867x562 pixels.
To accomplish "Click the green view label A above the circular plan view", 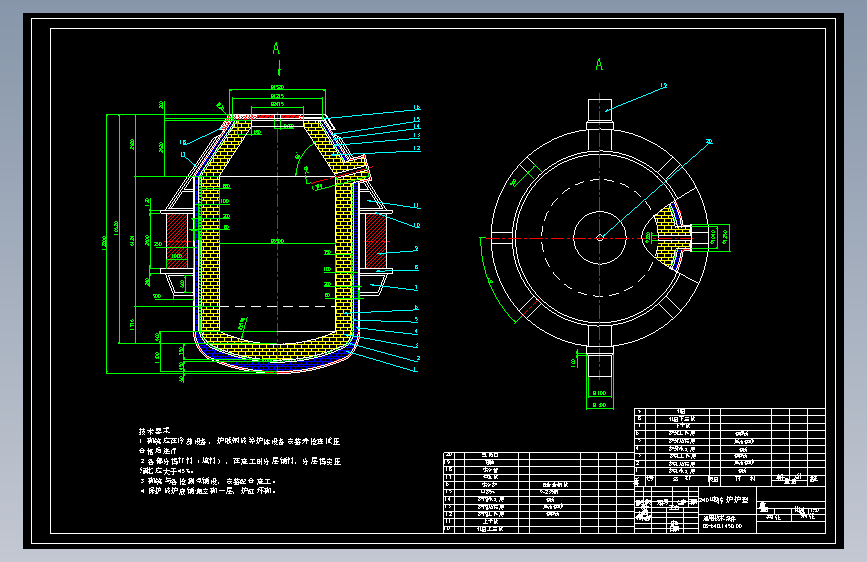I will 599,65.
